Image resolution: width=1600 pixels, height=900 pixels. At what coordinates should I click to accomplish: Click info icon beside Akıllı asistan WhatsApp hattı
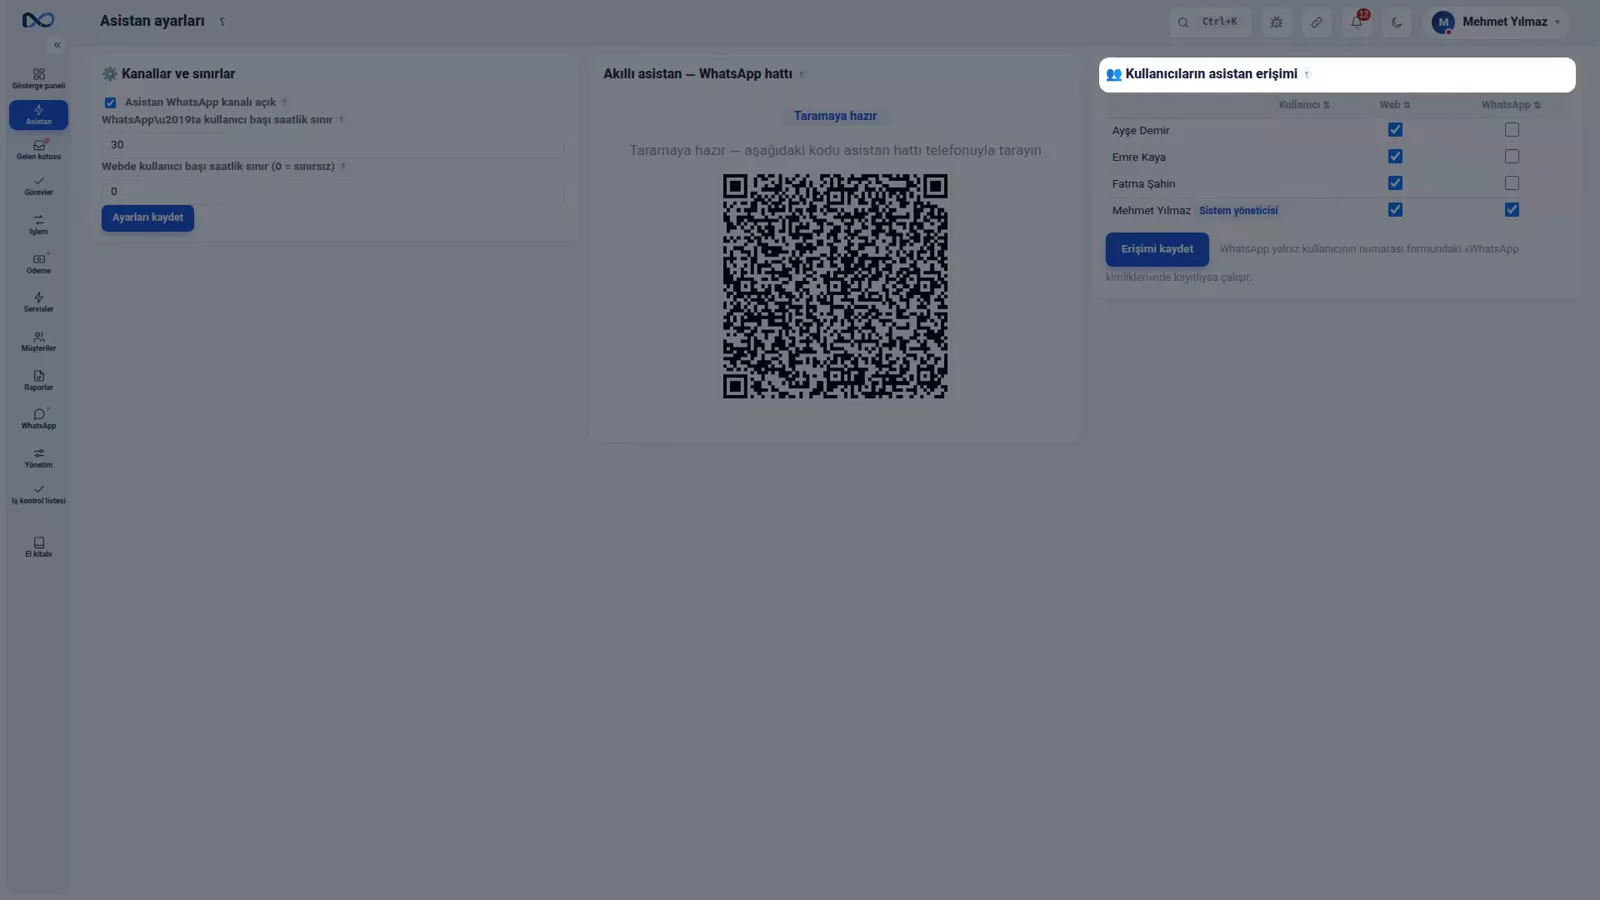pos(801,74)
